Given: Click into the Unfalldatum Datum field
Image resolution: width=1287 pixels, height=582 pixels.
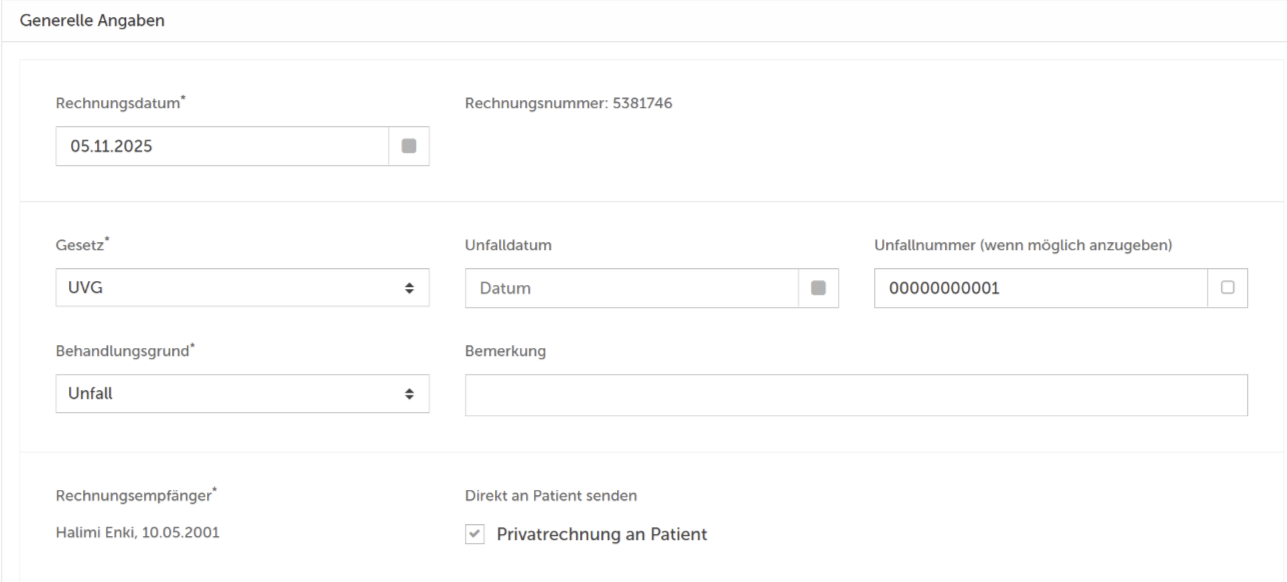Looking at the screenshot, I should pos(631,288).
